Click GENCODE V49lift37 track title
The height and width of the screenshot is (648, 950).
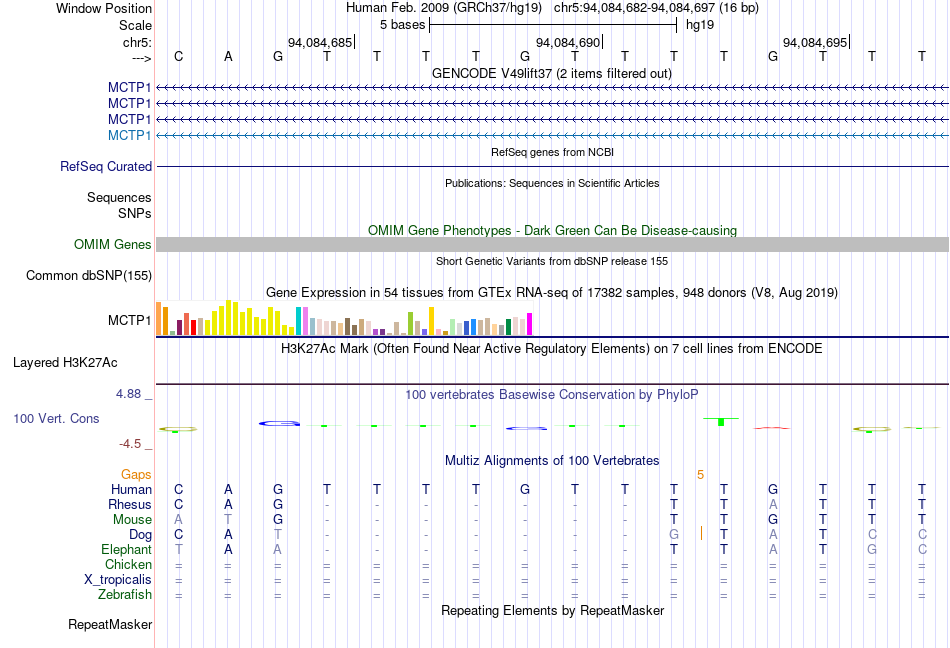point(552,73)
